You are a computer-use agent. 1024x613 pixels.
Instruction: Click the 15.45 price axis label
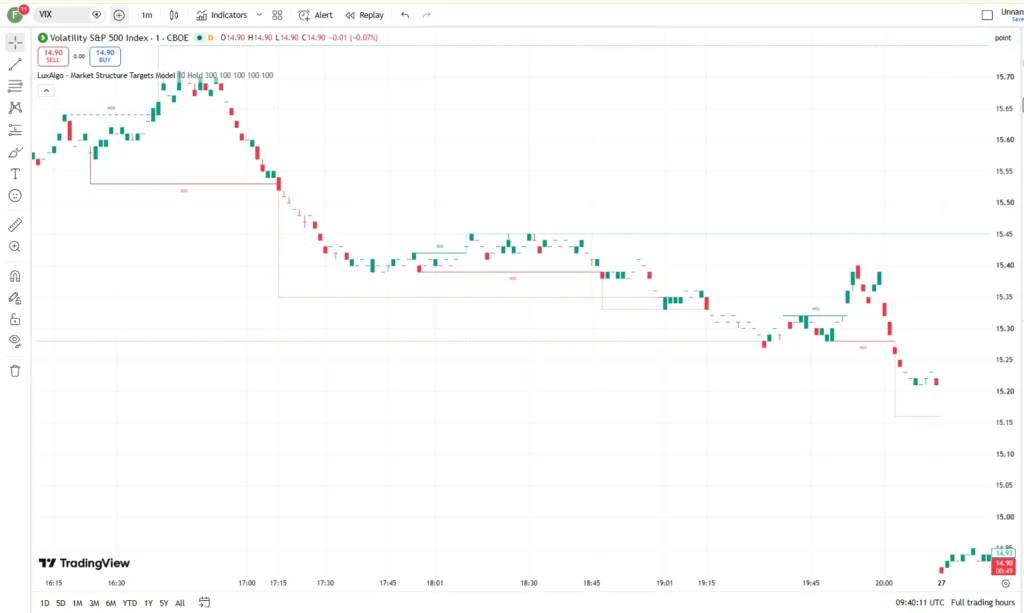[x=1004, y=234]
